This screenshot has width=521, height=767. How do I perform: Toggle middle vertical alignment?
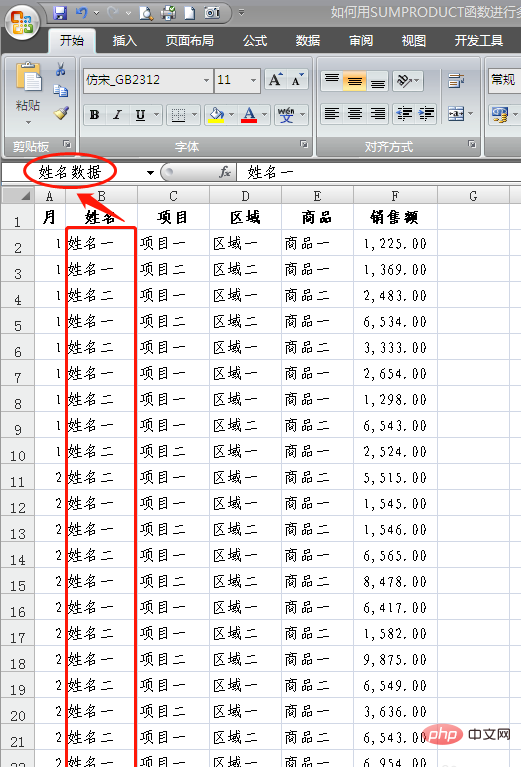(355, 80)
